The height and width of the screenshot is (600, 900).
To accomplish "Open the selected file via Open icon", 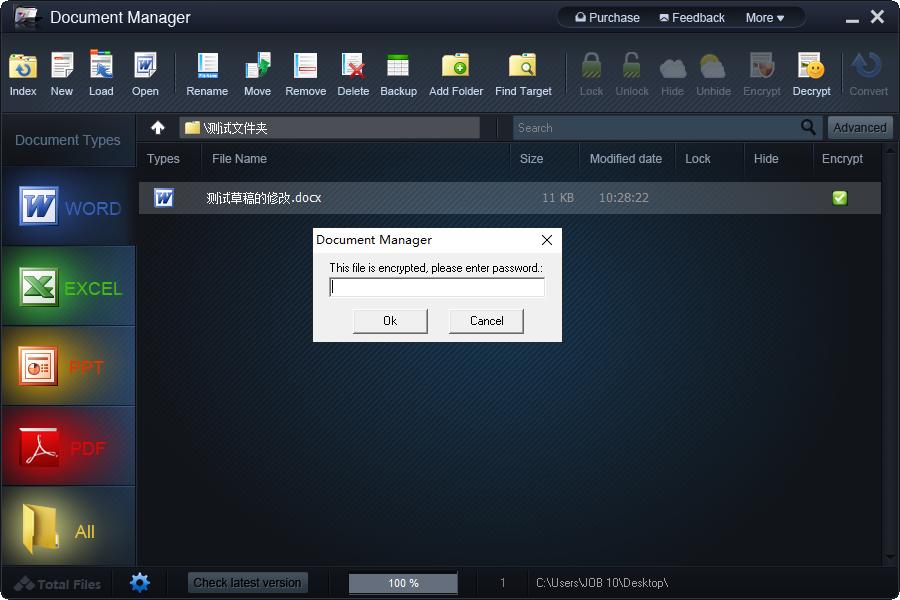I will click(145, 65).
